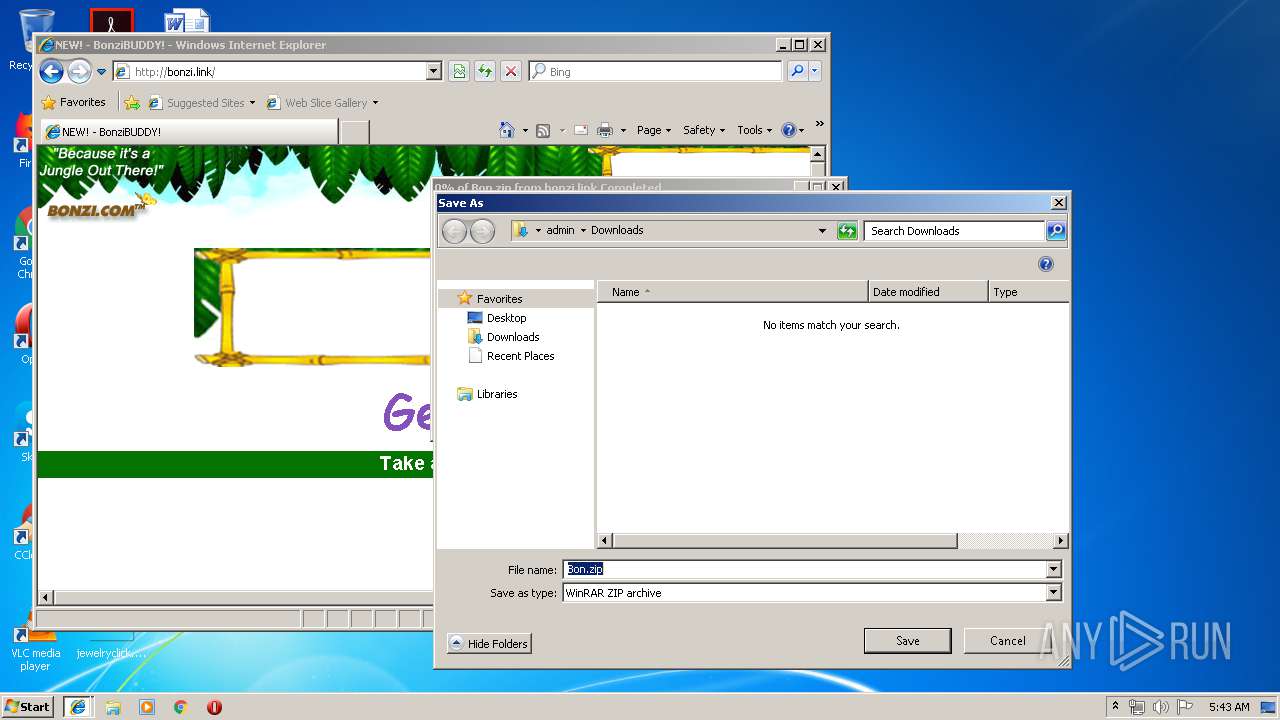Open media player taskbar icon

(x=147, y=707)
